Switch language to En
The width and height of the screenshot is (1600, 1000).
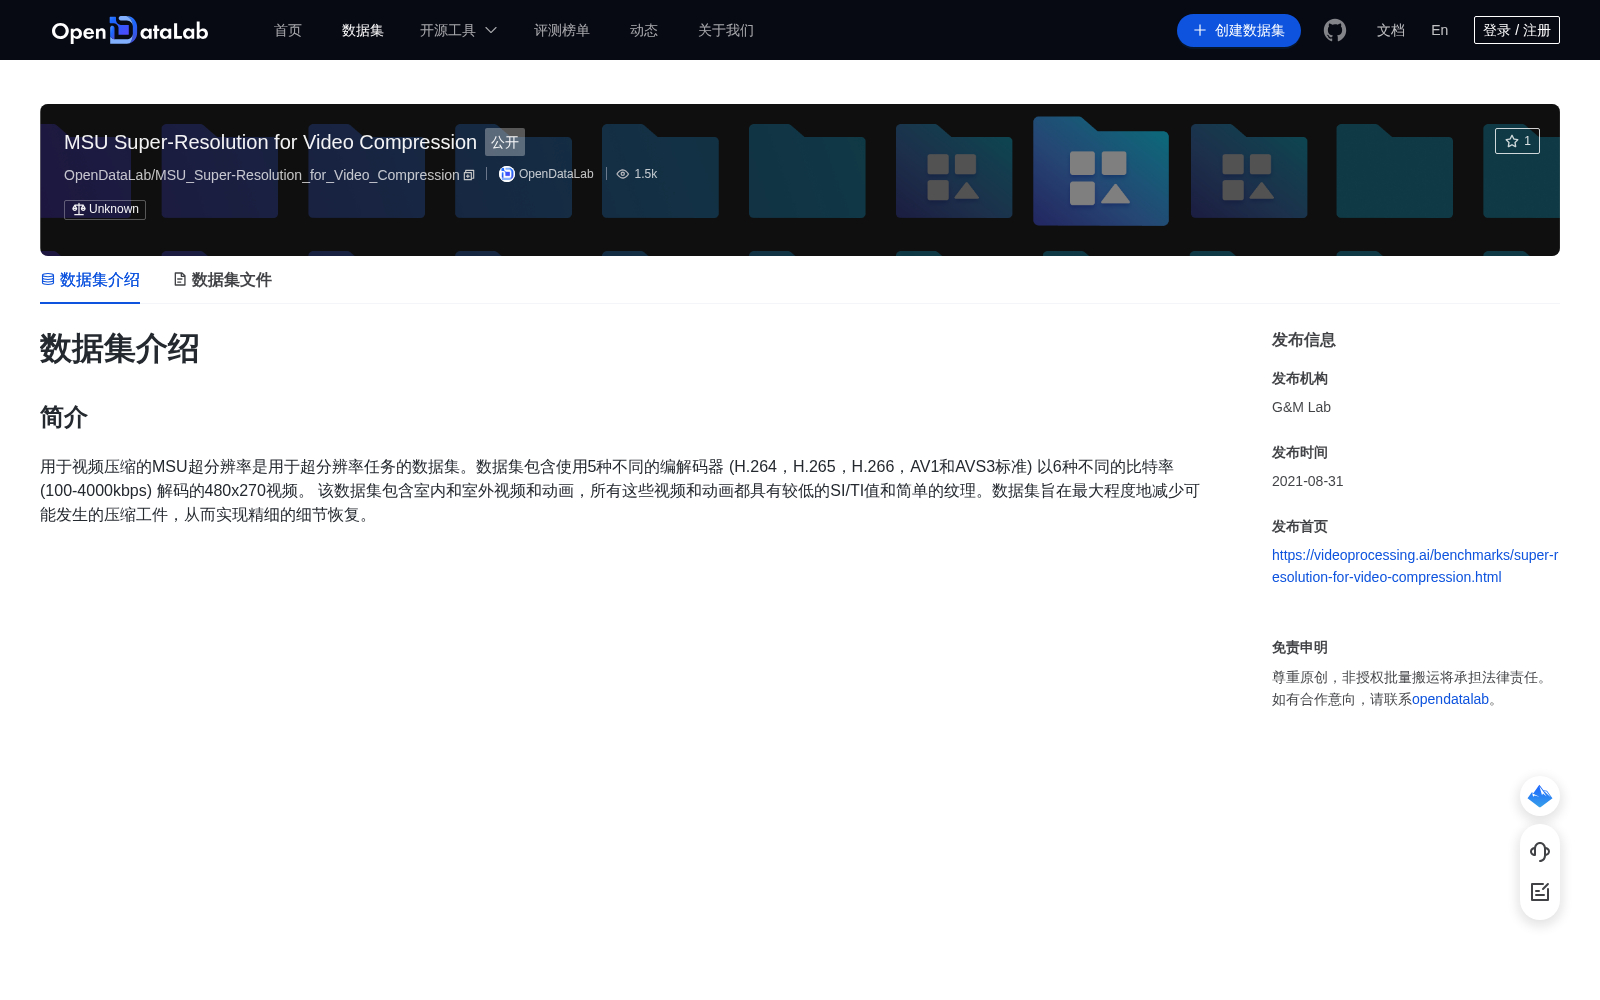coord(1440,30)
